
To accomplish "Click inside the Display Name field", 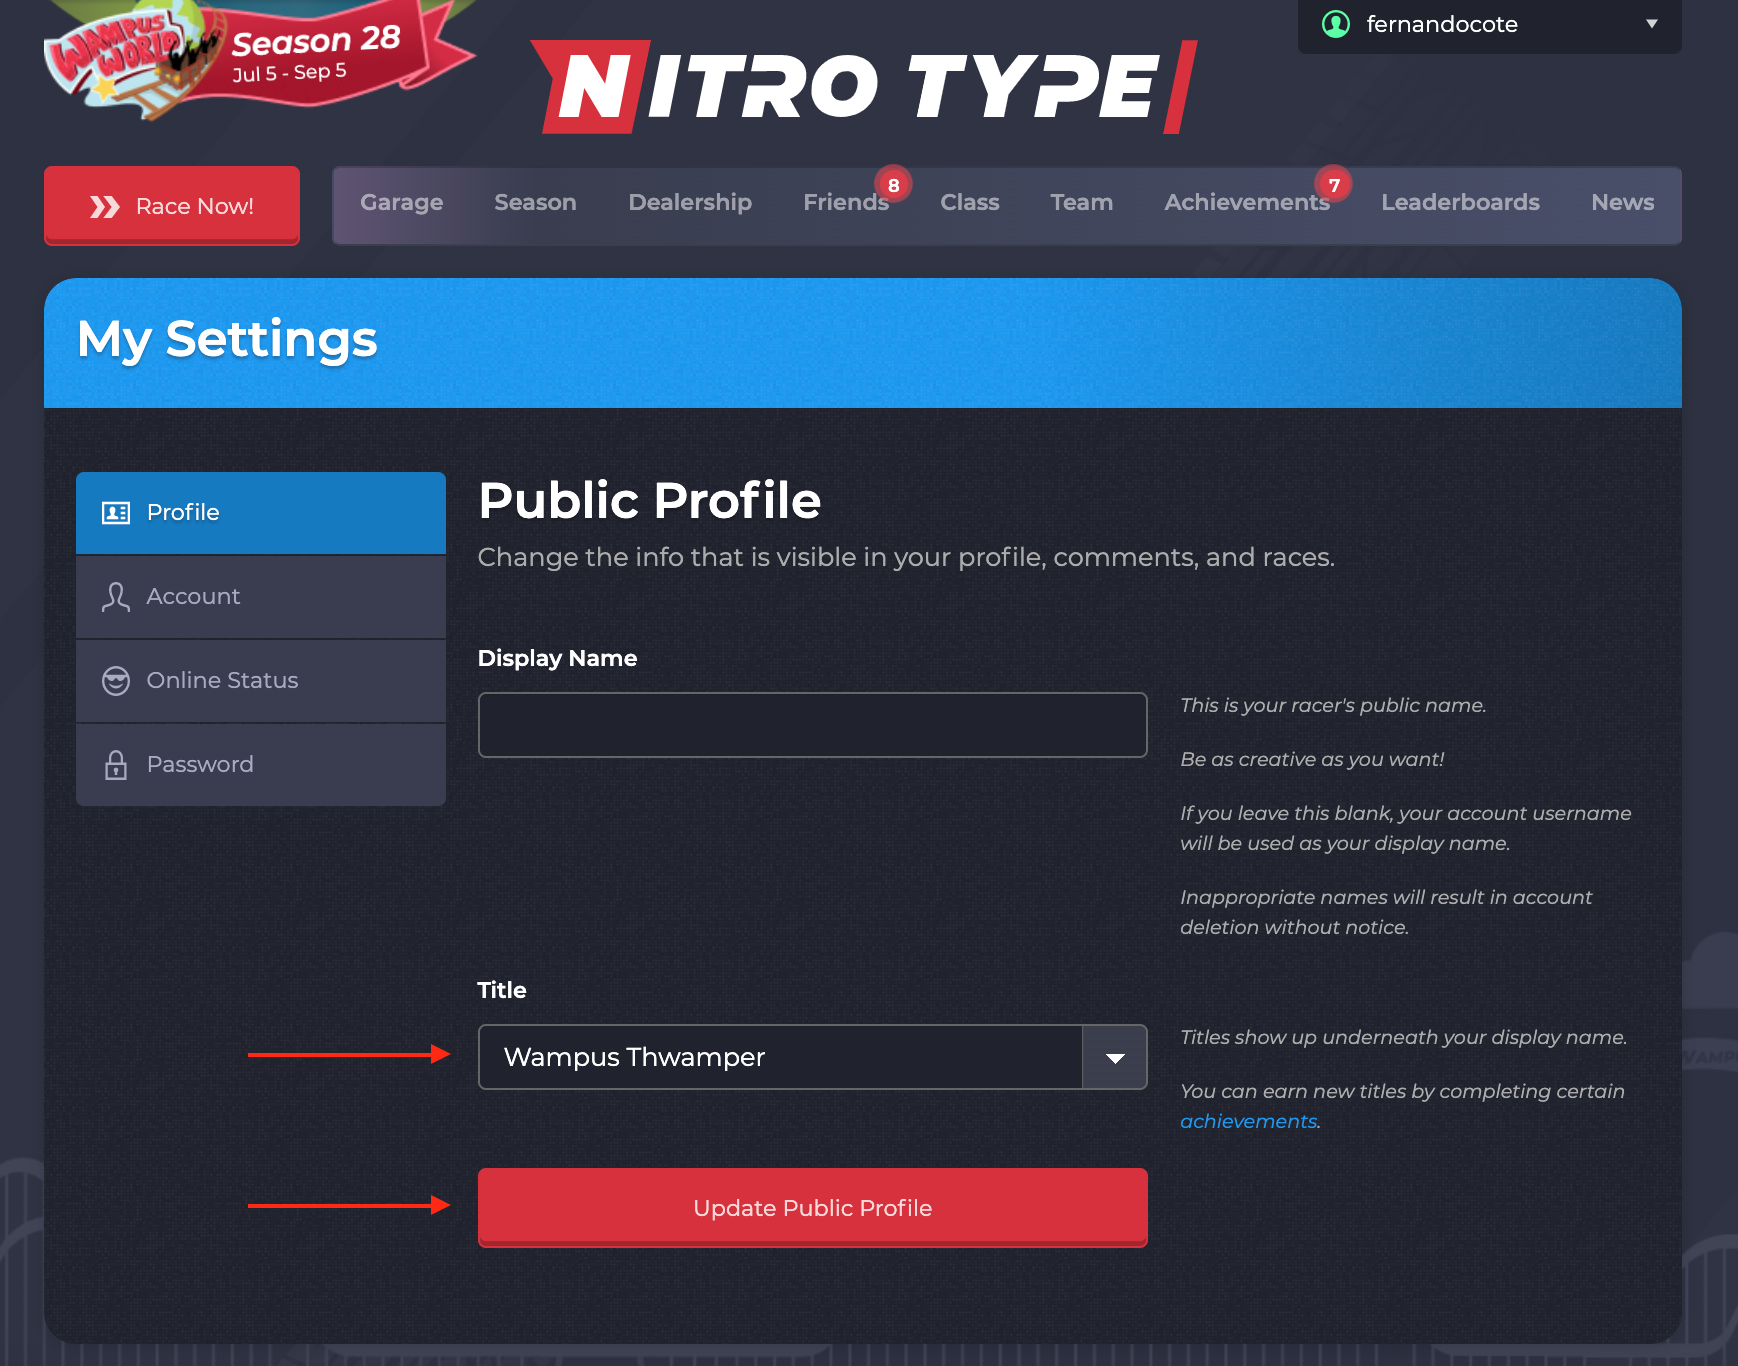I will [x=812, y=724].
